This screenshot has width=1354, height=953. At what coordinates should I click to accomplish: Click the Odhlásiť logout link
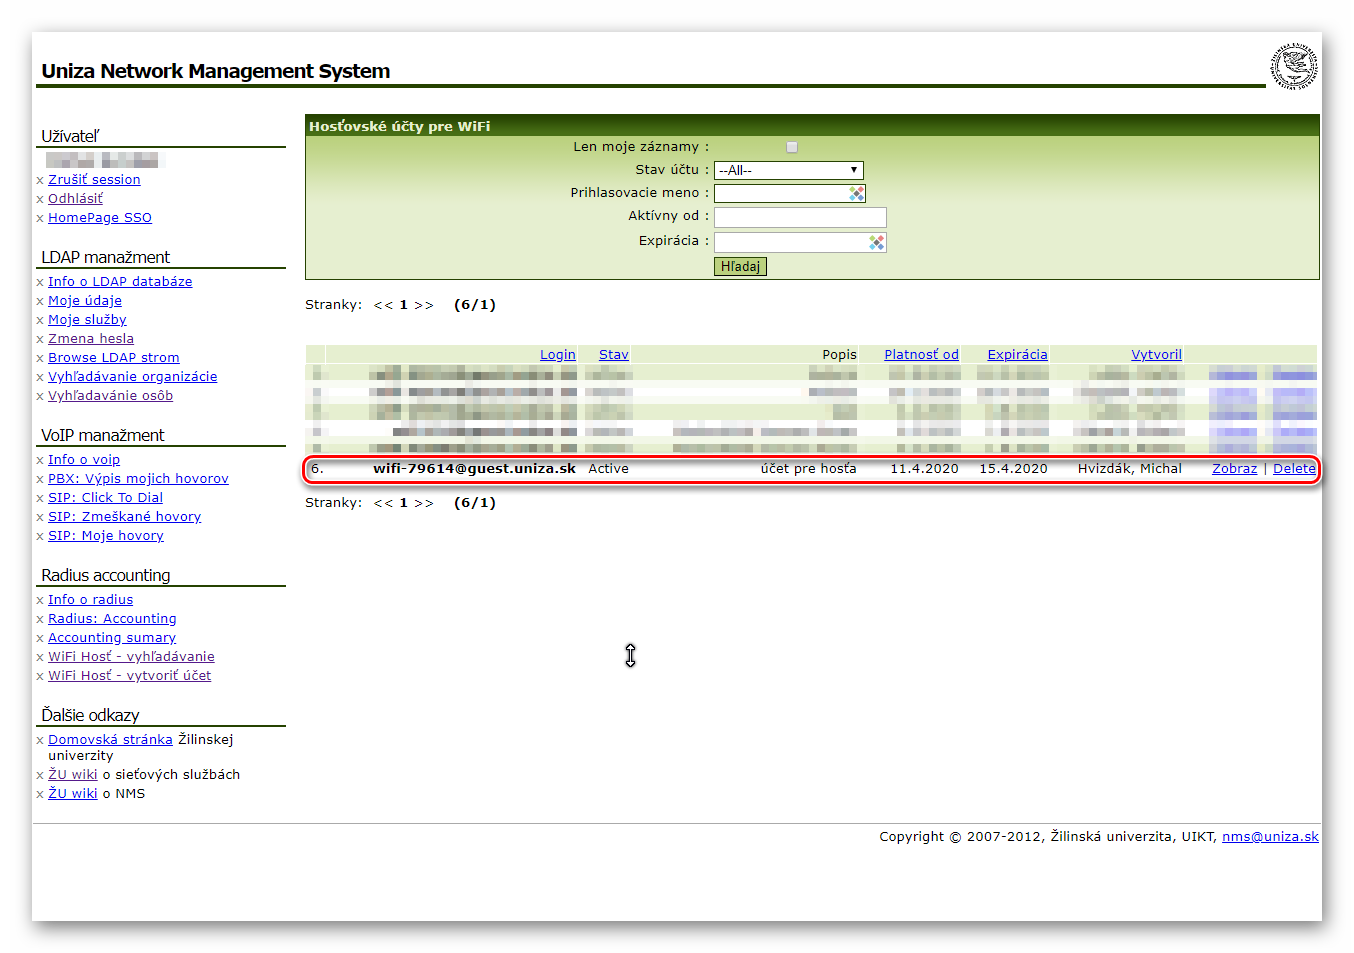point(75,199)
